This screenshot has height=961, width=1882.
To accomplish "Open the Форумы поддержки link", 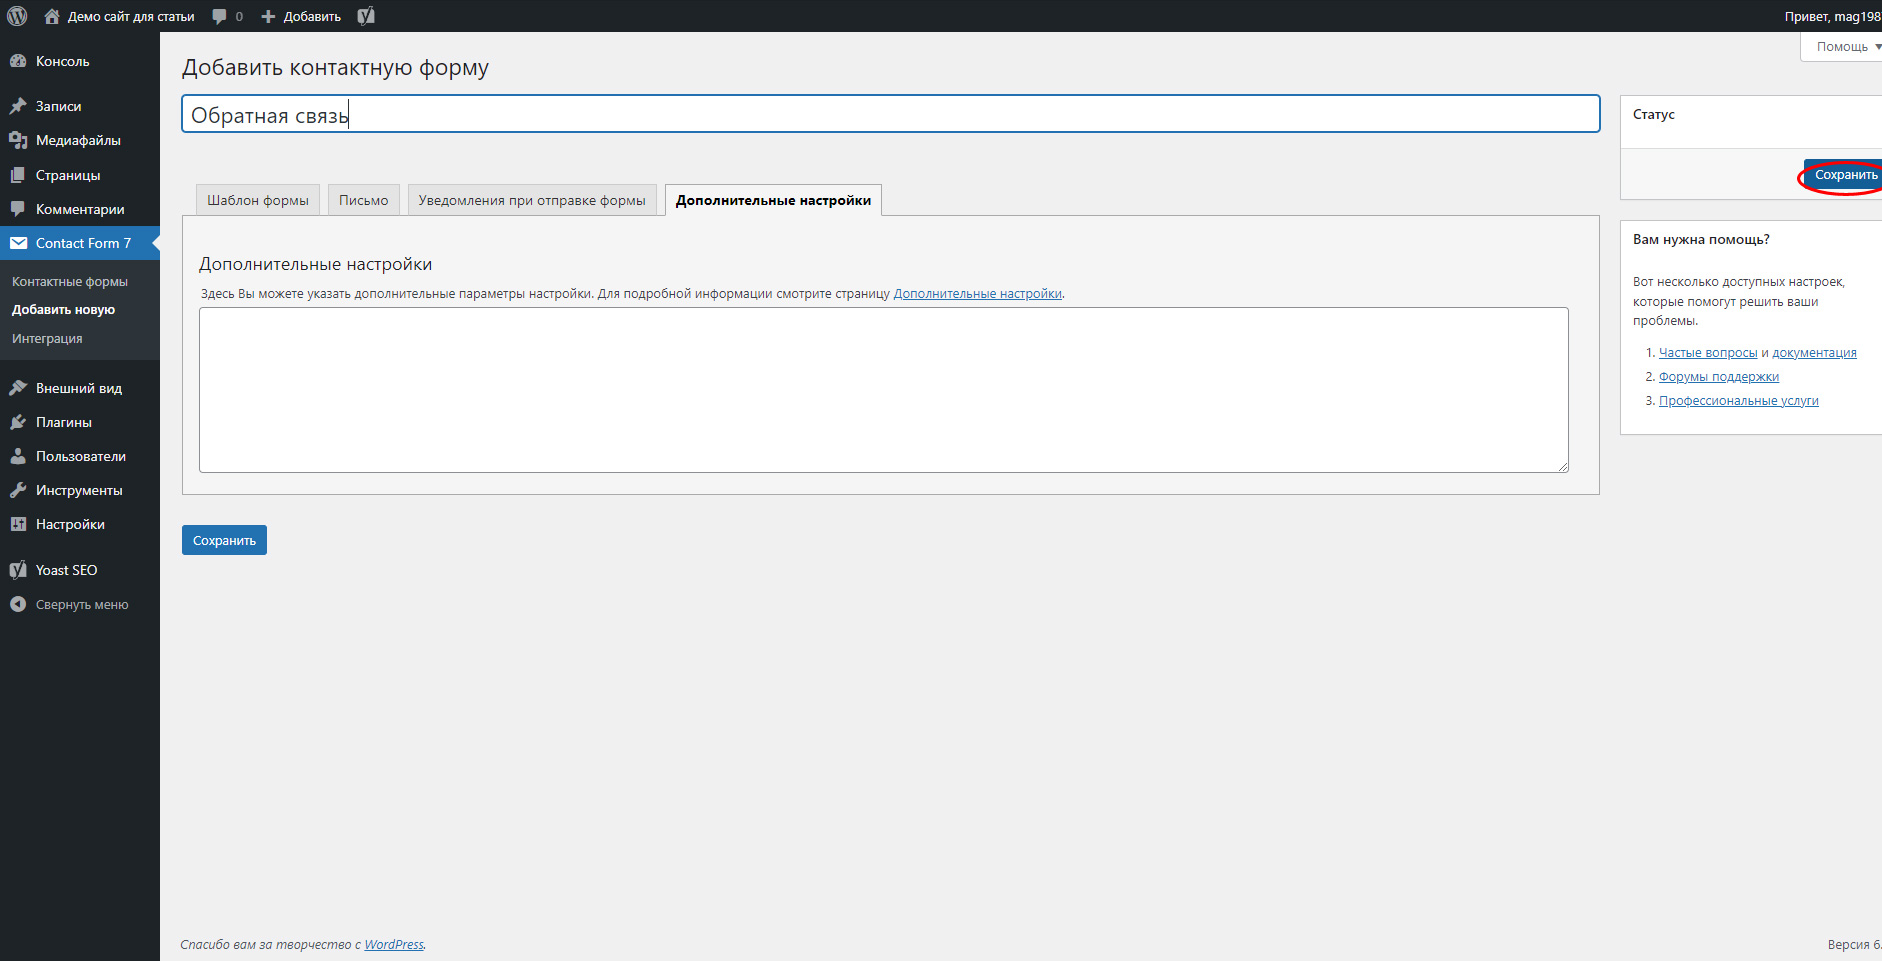I will (1718, 377).
